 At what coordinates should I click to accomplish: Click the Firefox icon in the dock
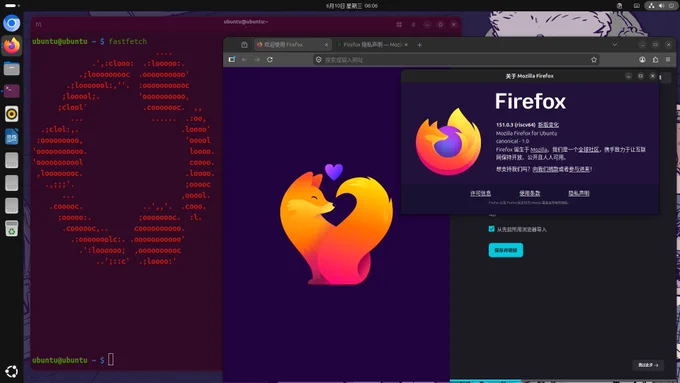click(x=12, y=46)
